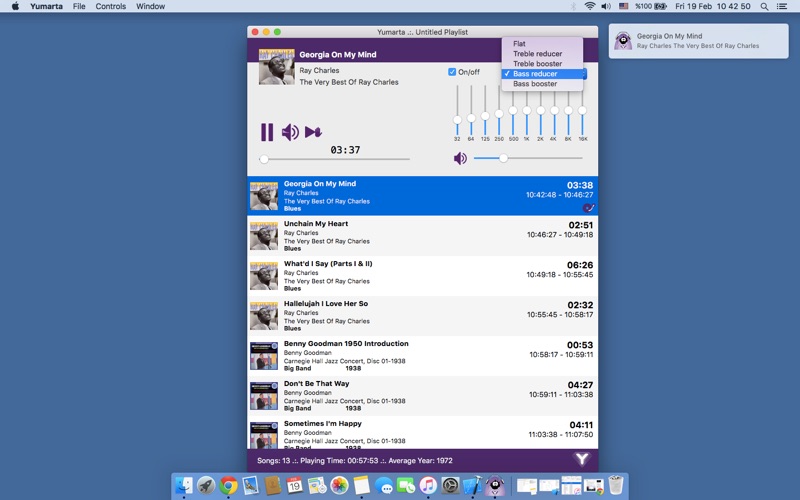The height and width of the screenshot is (500, 800).
Task: Open the Trash in the dock
Action: pos(616,485)
